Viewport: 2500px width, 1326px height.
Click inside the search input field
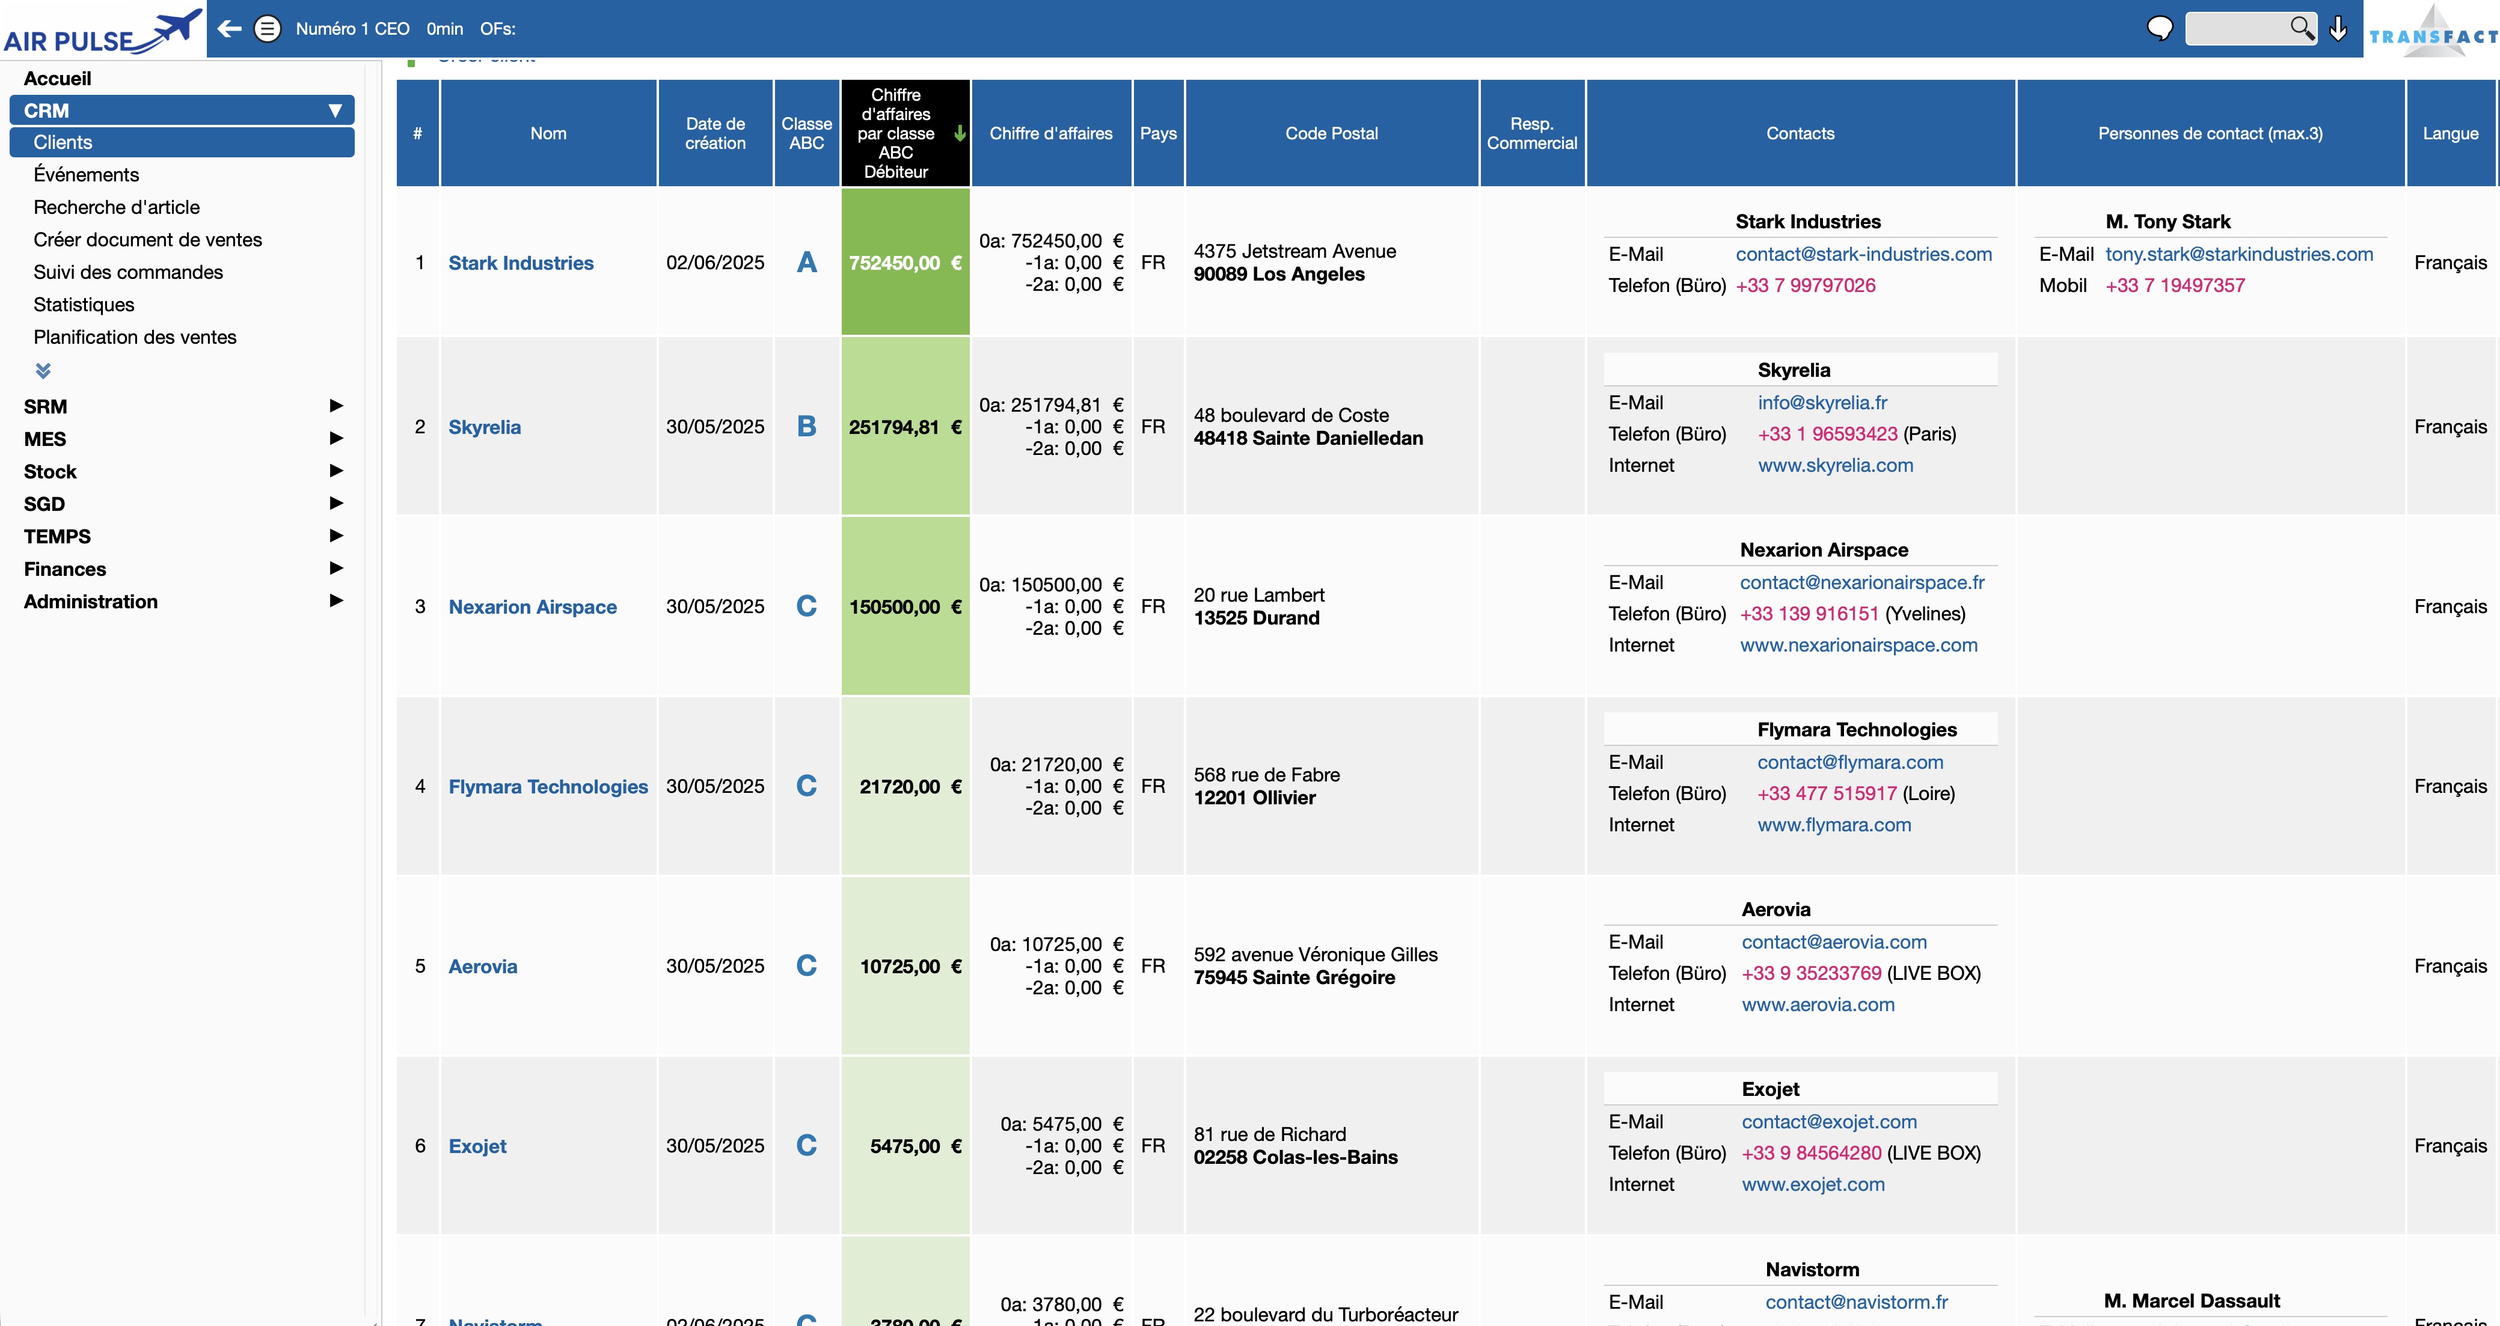tap(2240, 28)
